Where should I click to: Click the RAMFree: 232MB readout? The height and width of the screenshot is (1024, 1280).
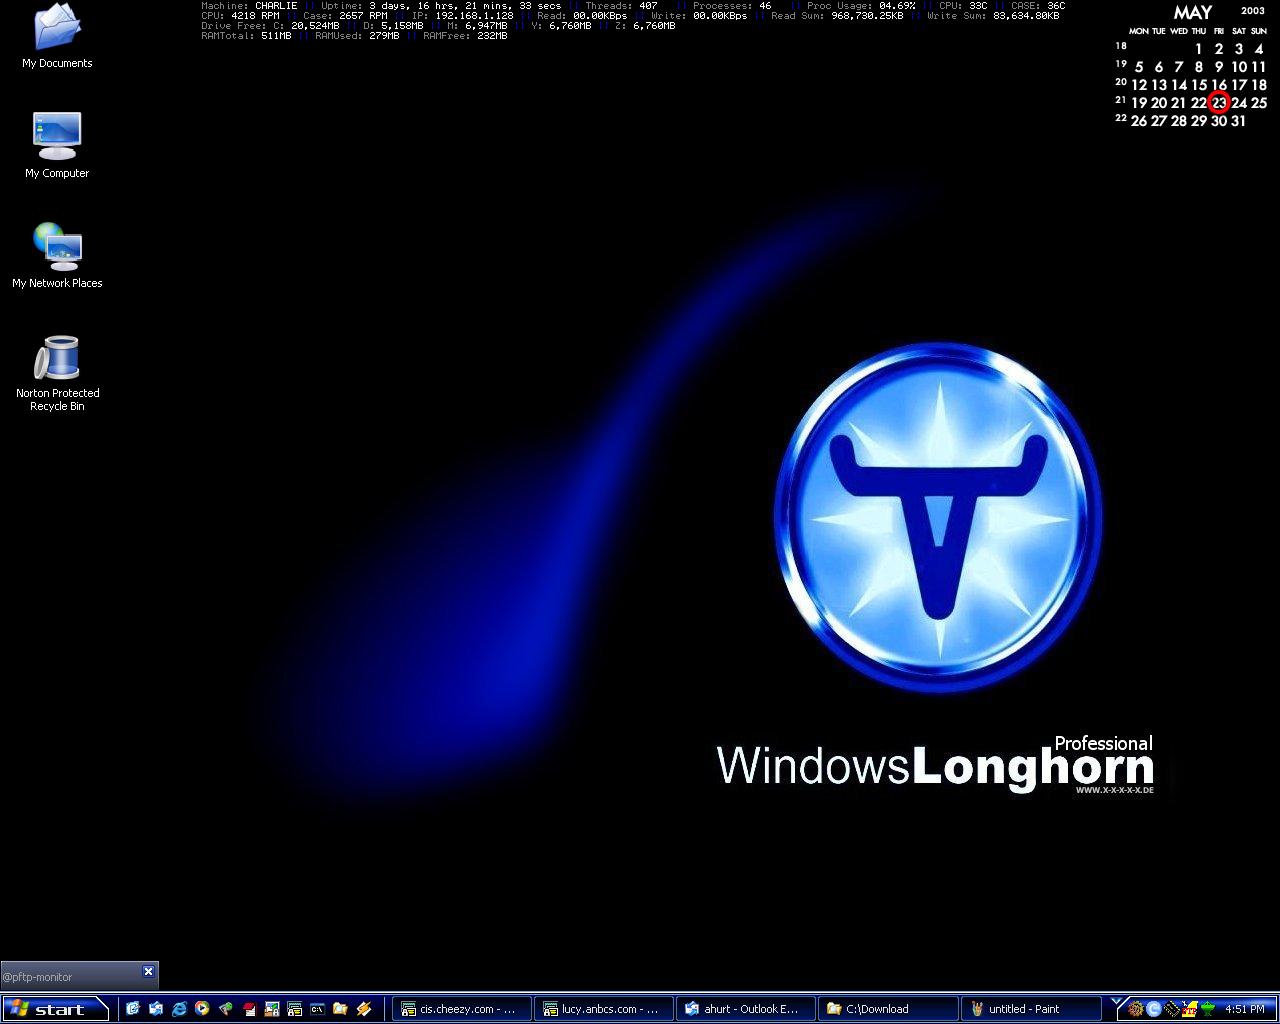[x=465, y=36]
